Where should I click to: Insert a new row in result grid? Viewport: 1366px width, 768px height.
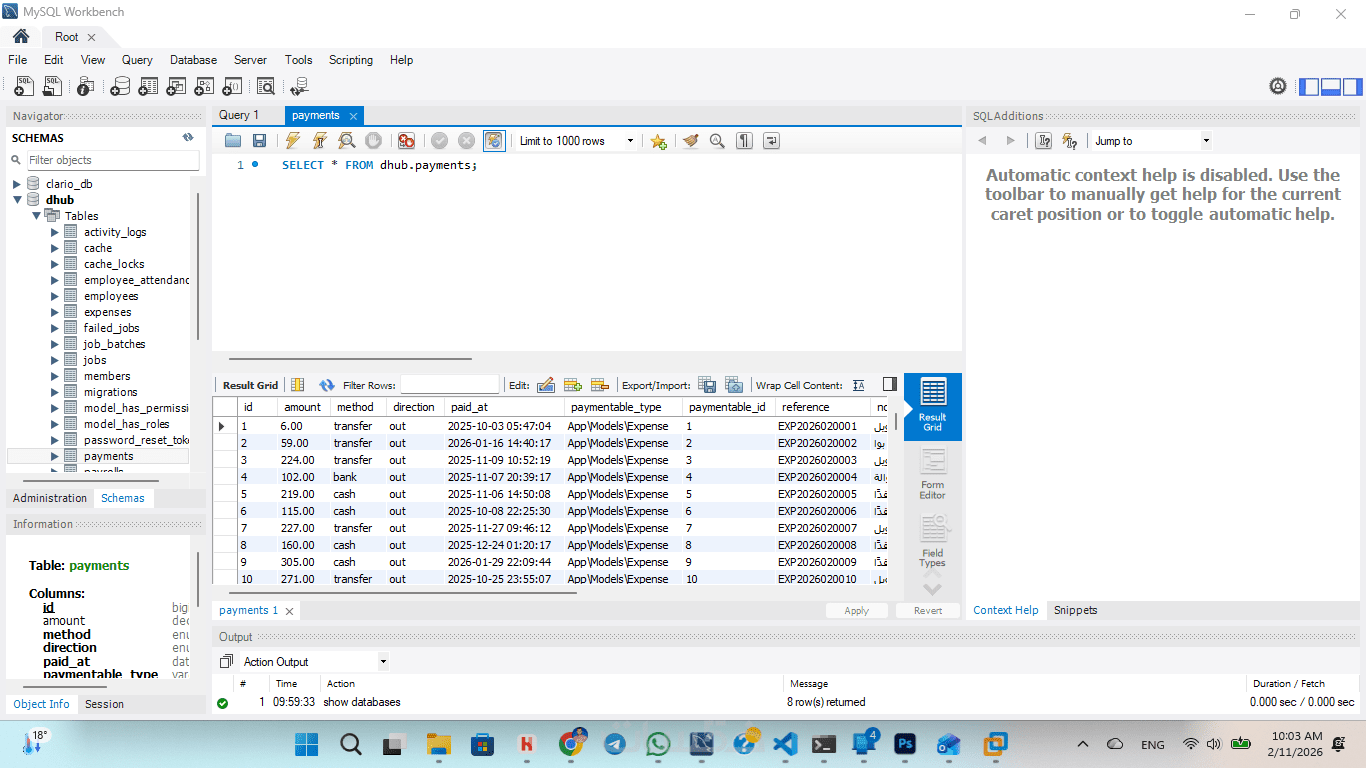coord(573,385)
